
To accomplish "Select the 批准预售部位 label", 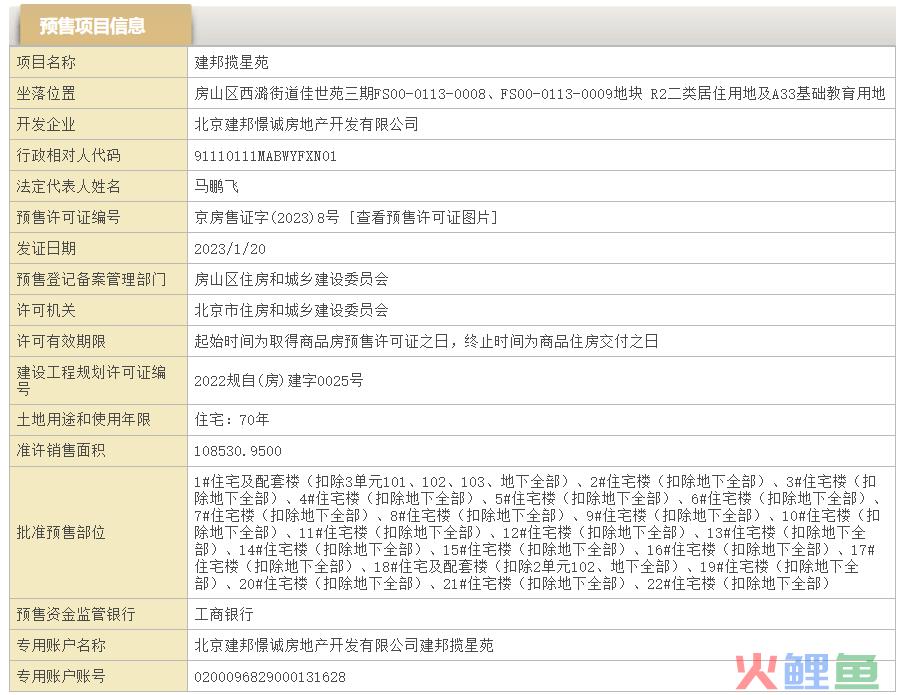I will (x=61, y=533).
